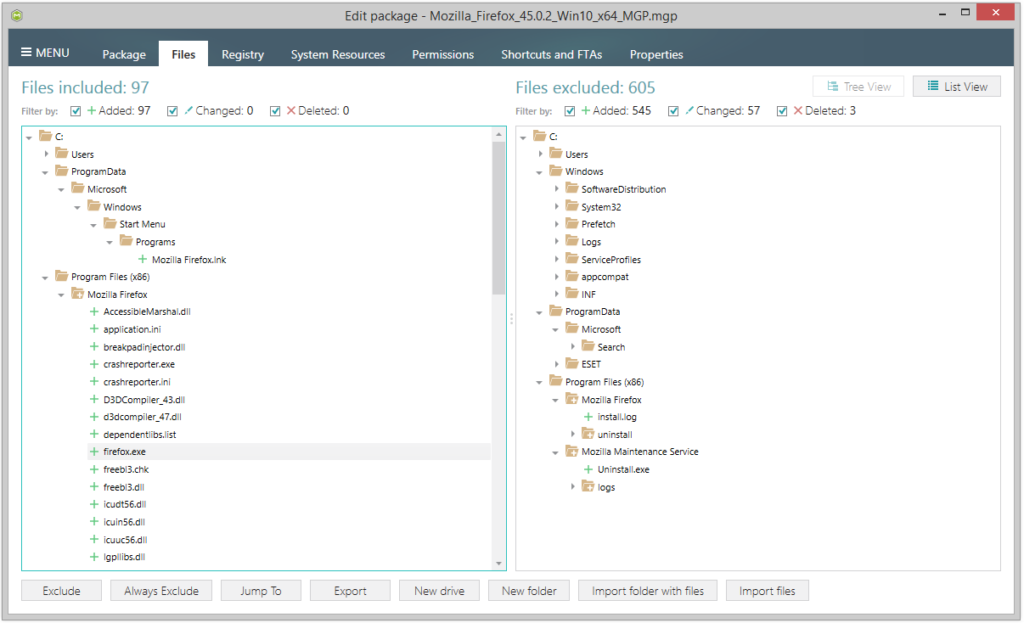Toggle included Added: 97 filter checkbox

(x=76, y=111)
